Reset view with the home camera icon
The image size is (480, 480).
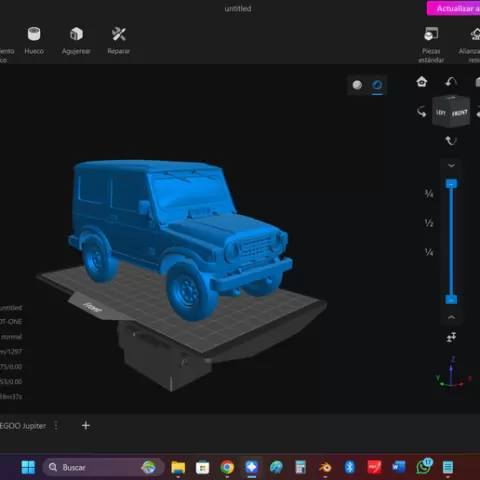pyautogui.click(x=422, y=82)
